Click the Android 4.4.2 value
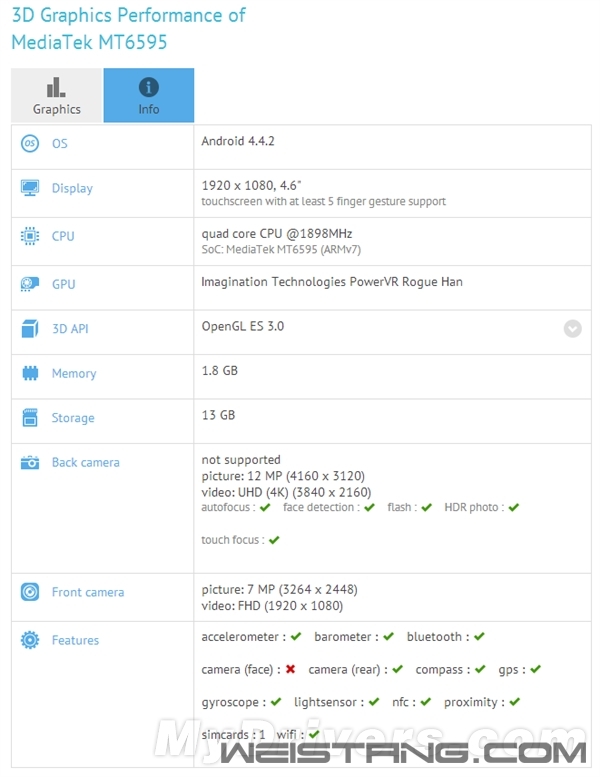600x777 pixels. [x=238, y=141]
